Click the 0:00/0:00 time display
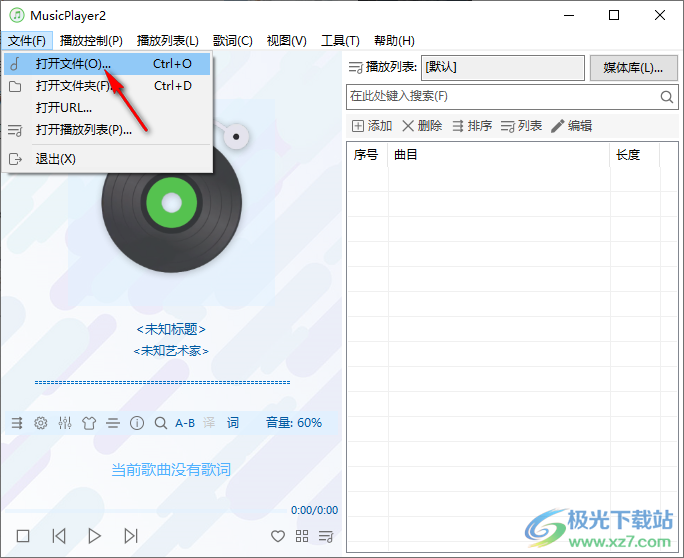This screenshot has width=684, height=558. pyautogui.click(x=315, y=510)
